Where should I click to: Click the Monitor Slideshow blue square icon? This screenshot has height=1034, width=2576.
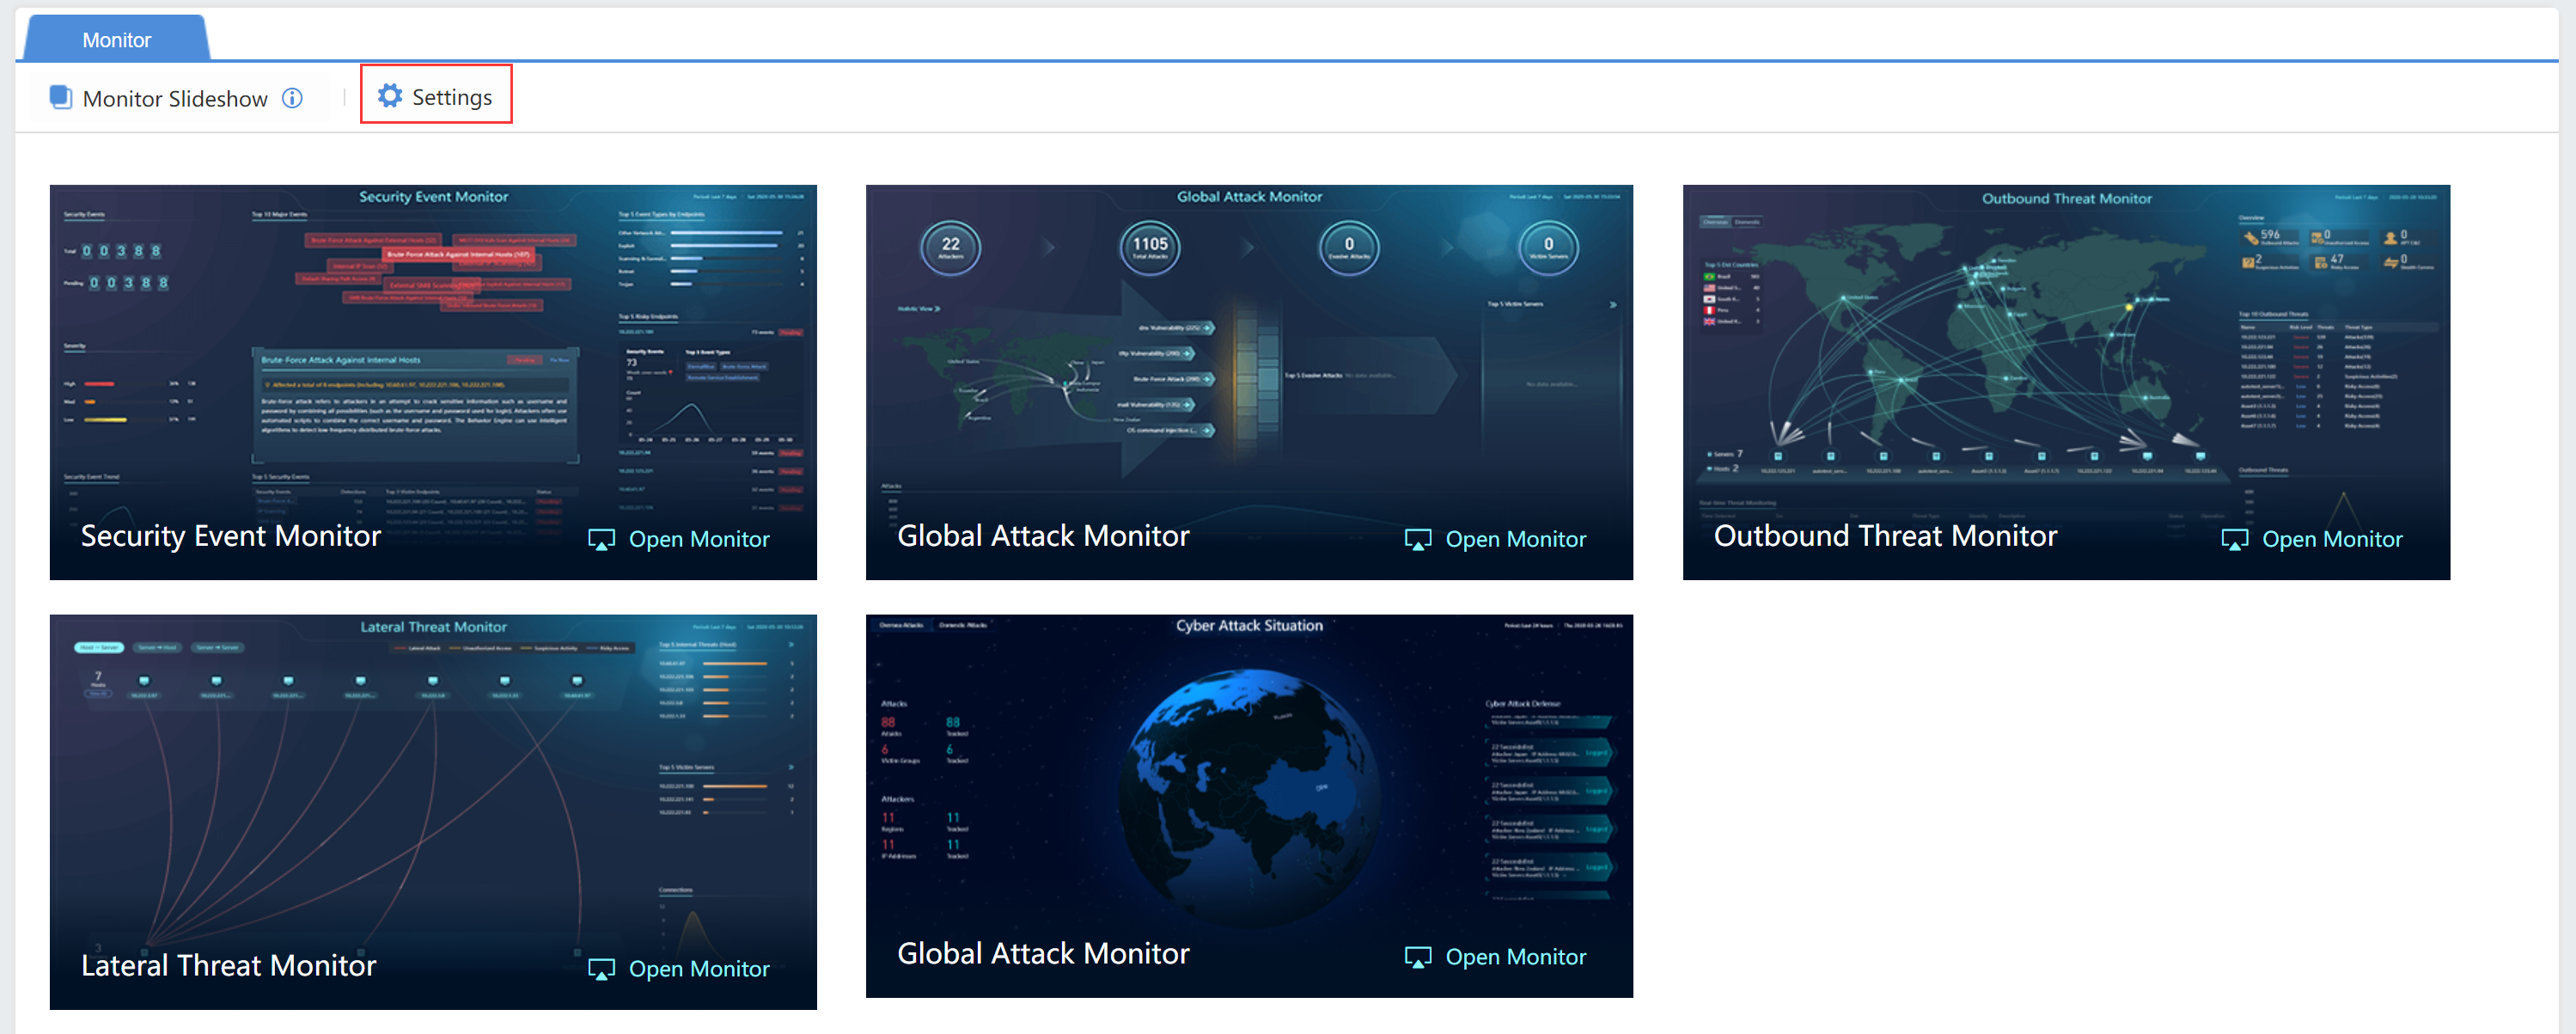pyautogui.click(x=61, y=97)
